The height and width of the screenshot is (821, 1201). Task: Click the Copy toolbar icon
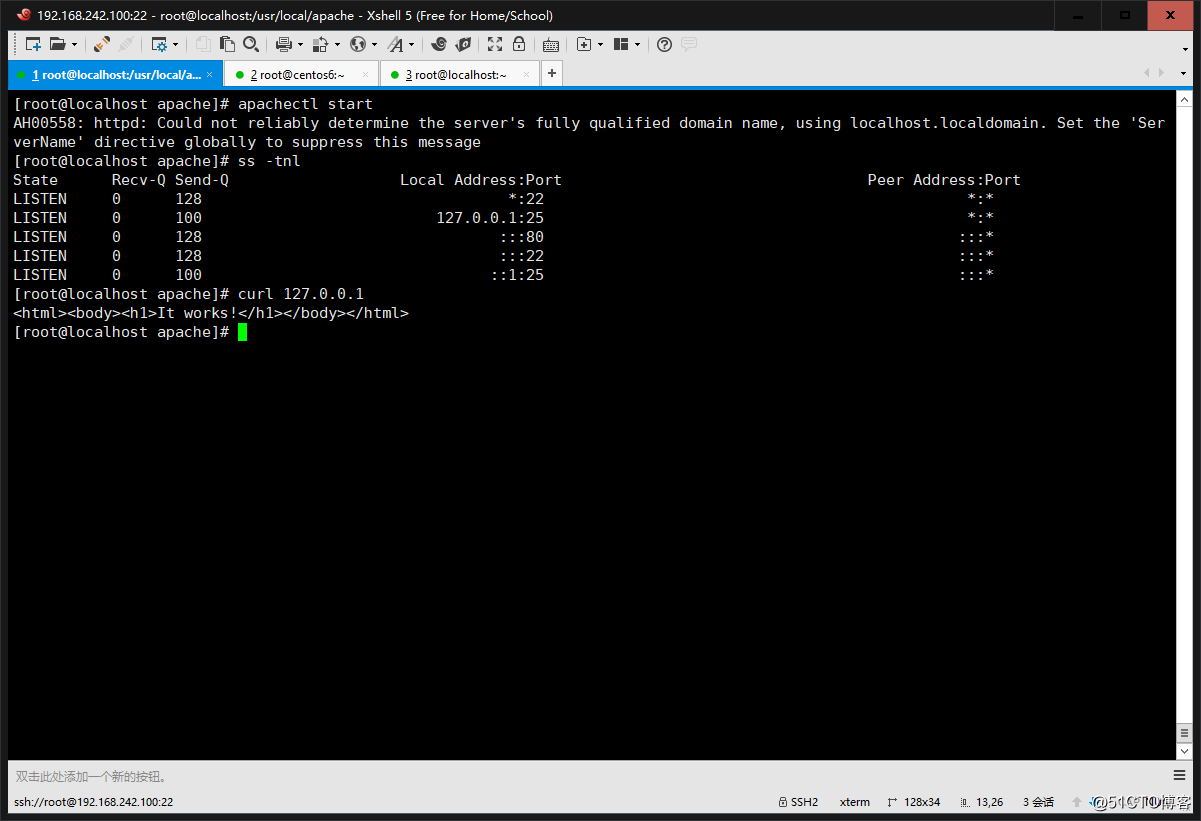[x=203, y=44]
